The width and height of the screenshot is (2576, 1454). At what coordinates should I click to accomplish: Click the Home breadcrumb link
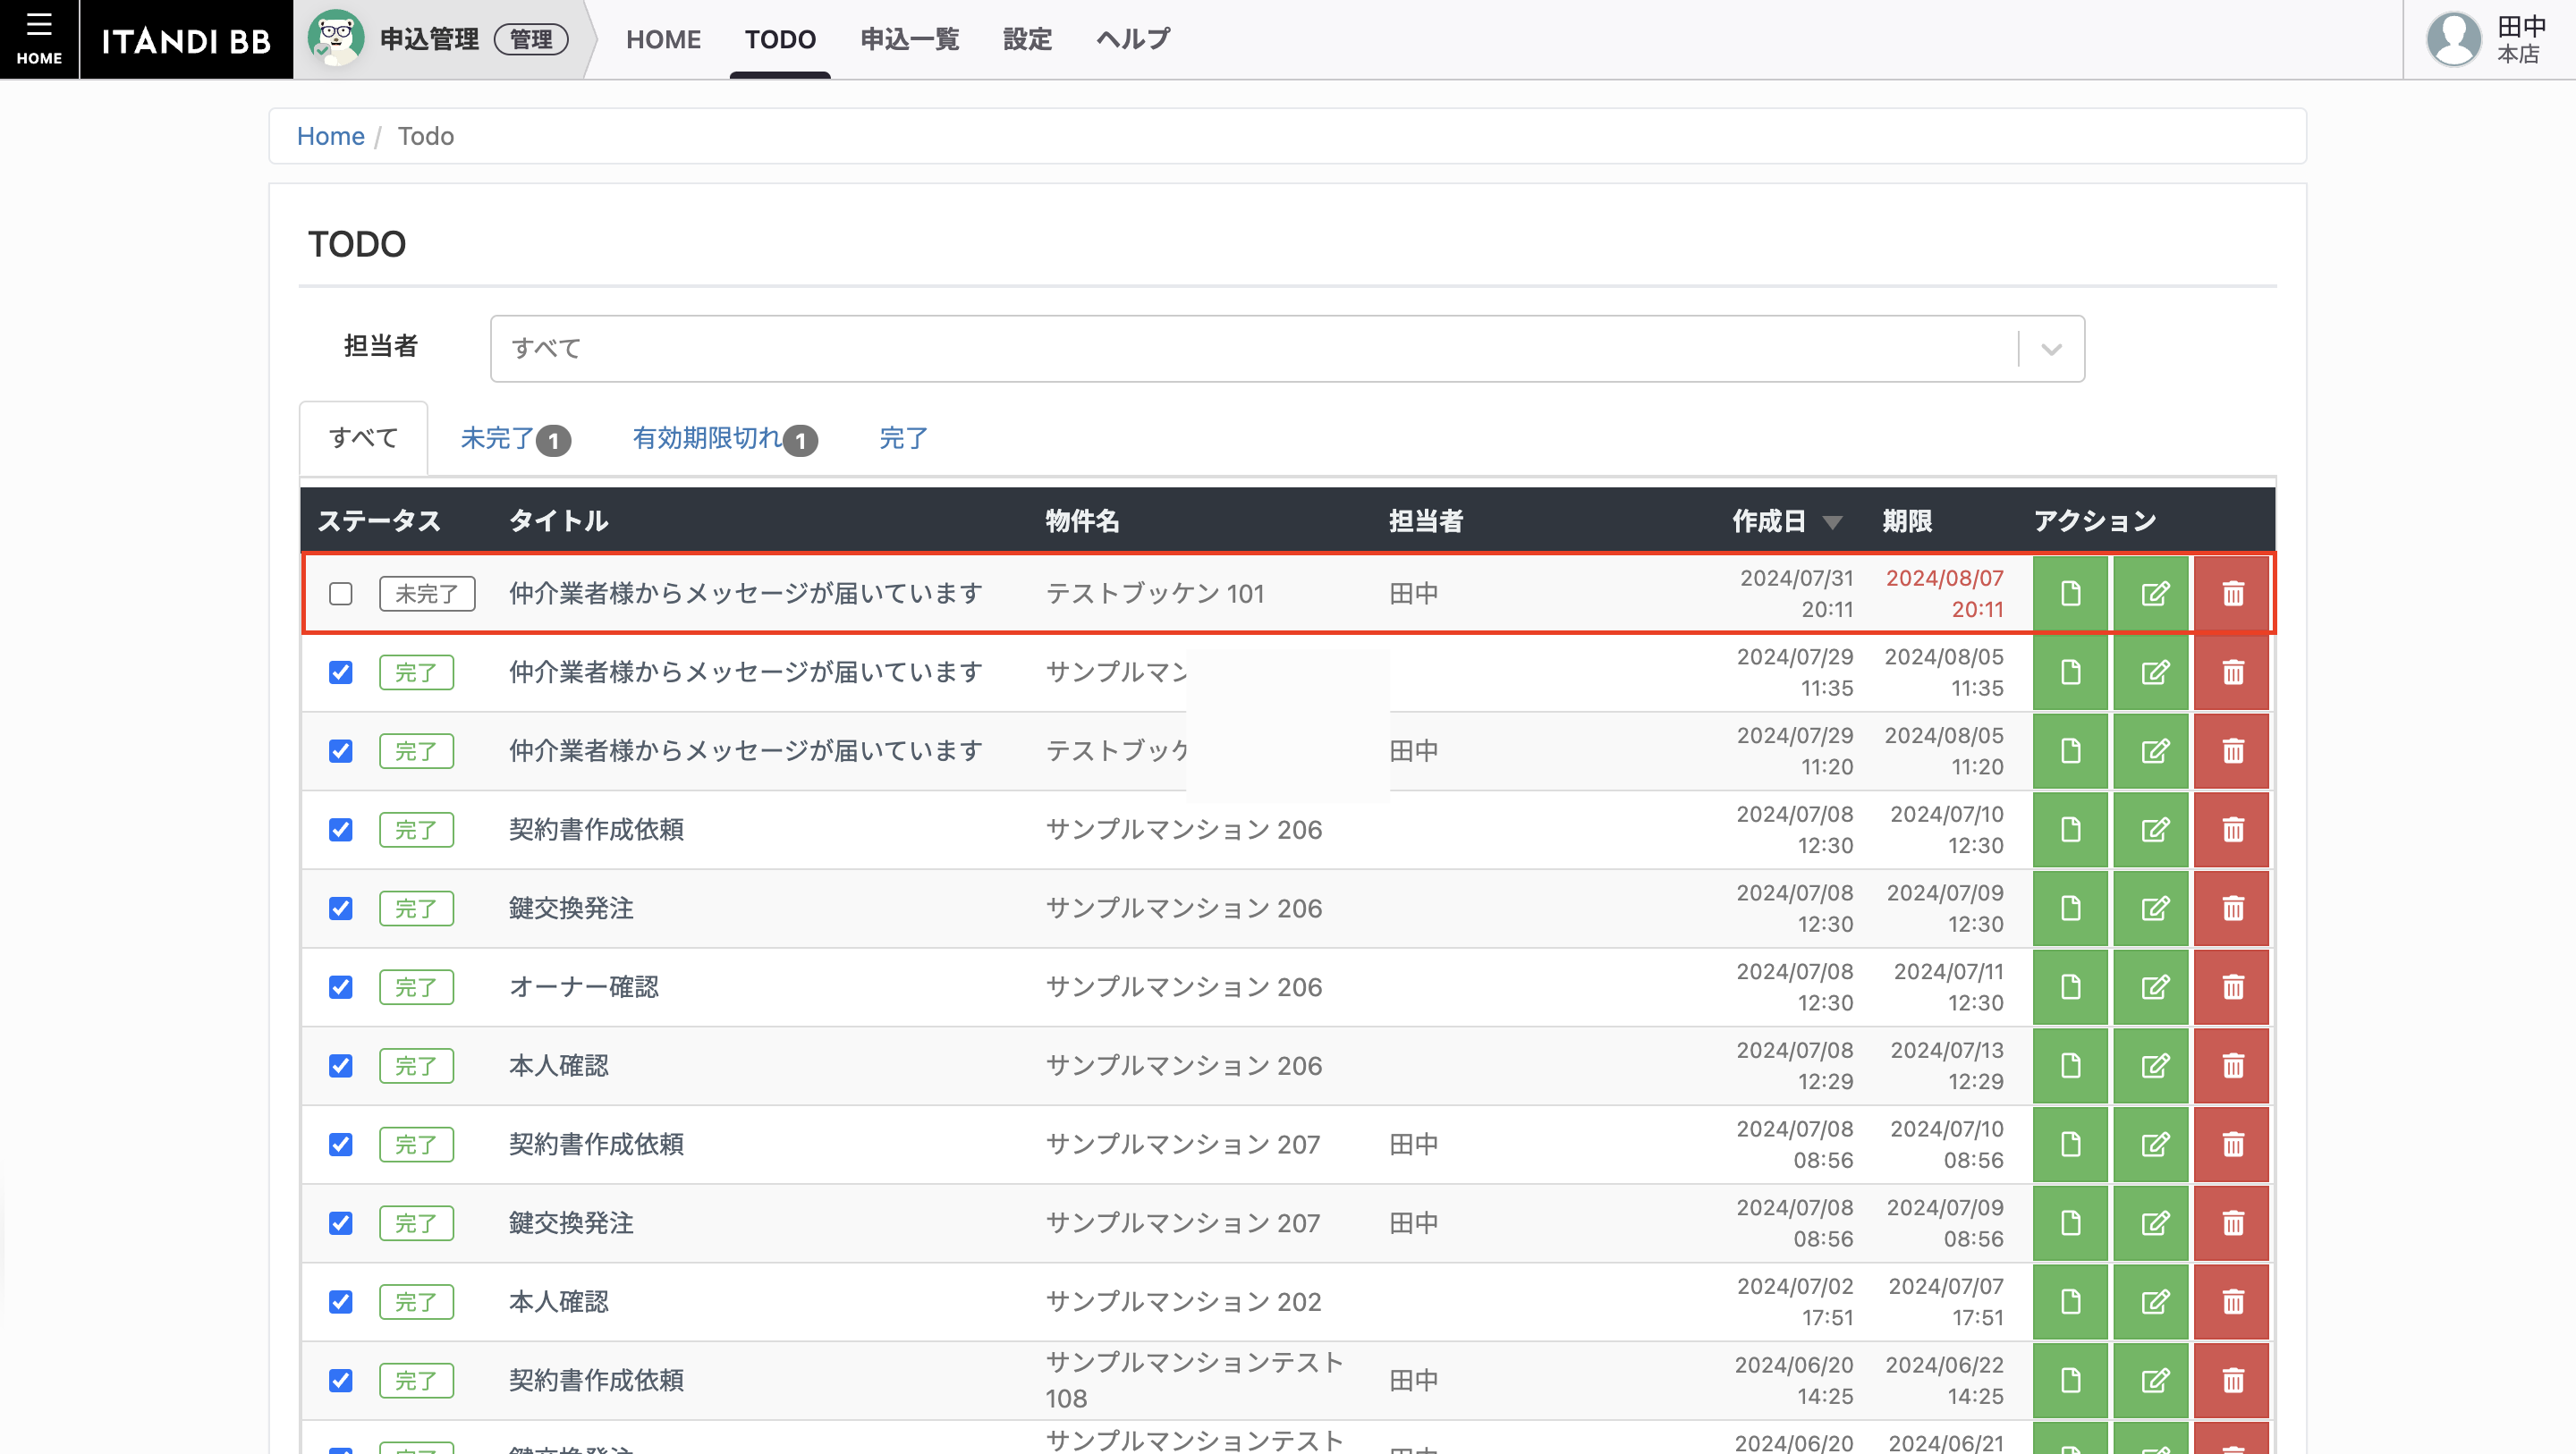(330, 136)
